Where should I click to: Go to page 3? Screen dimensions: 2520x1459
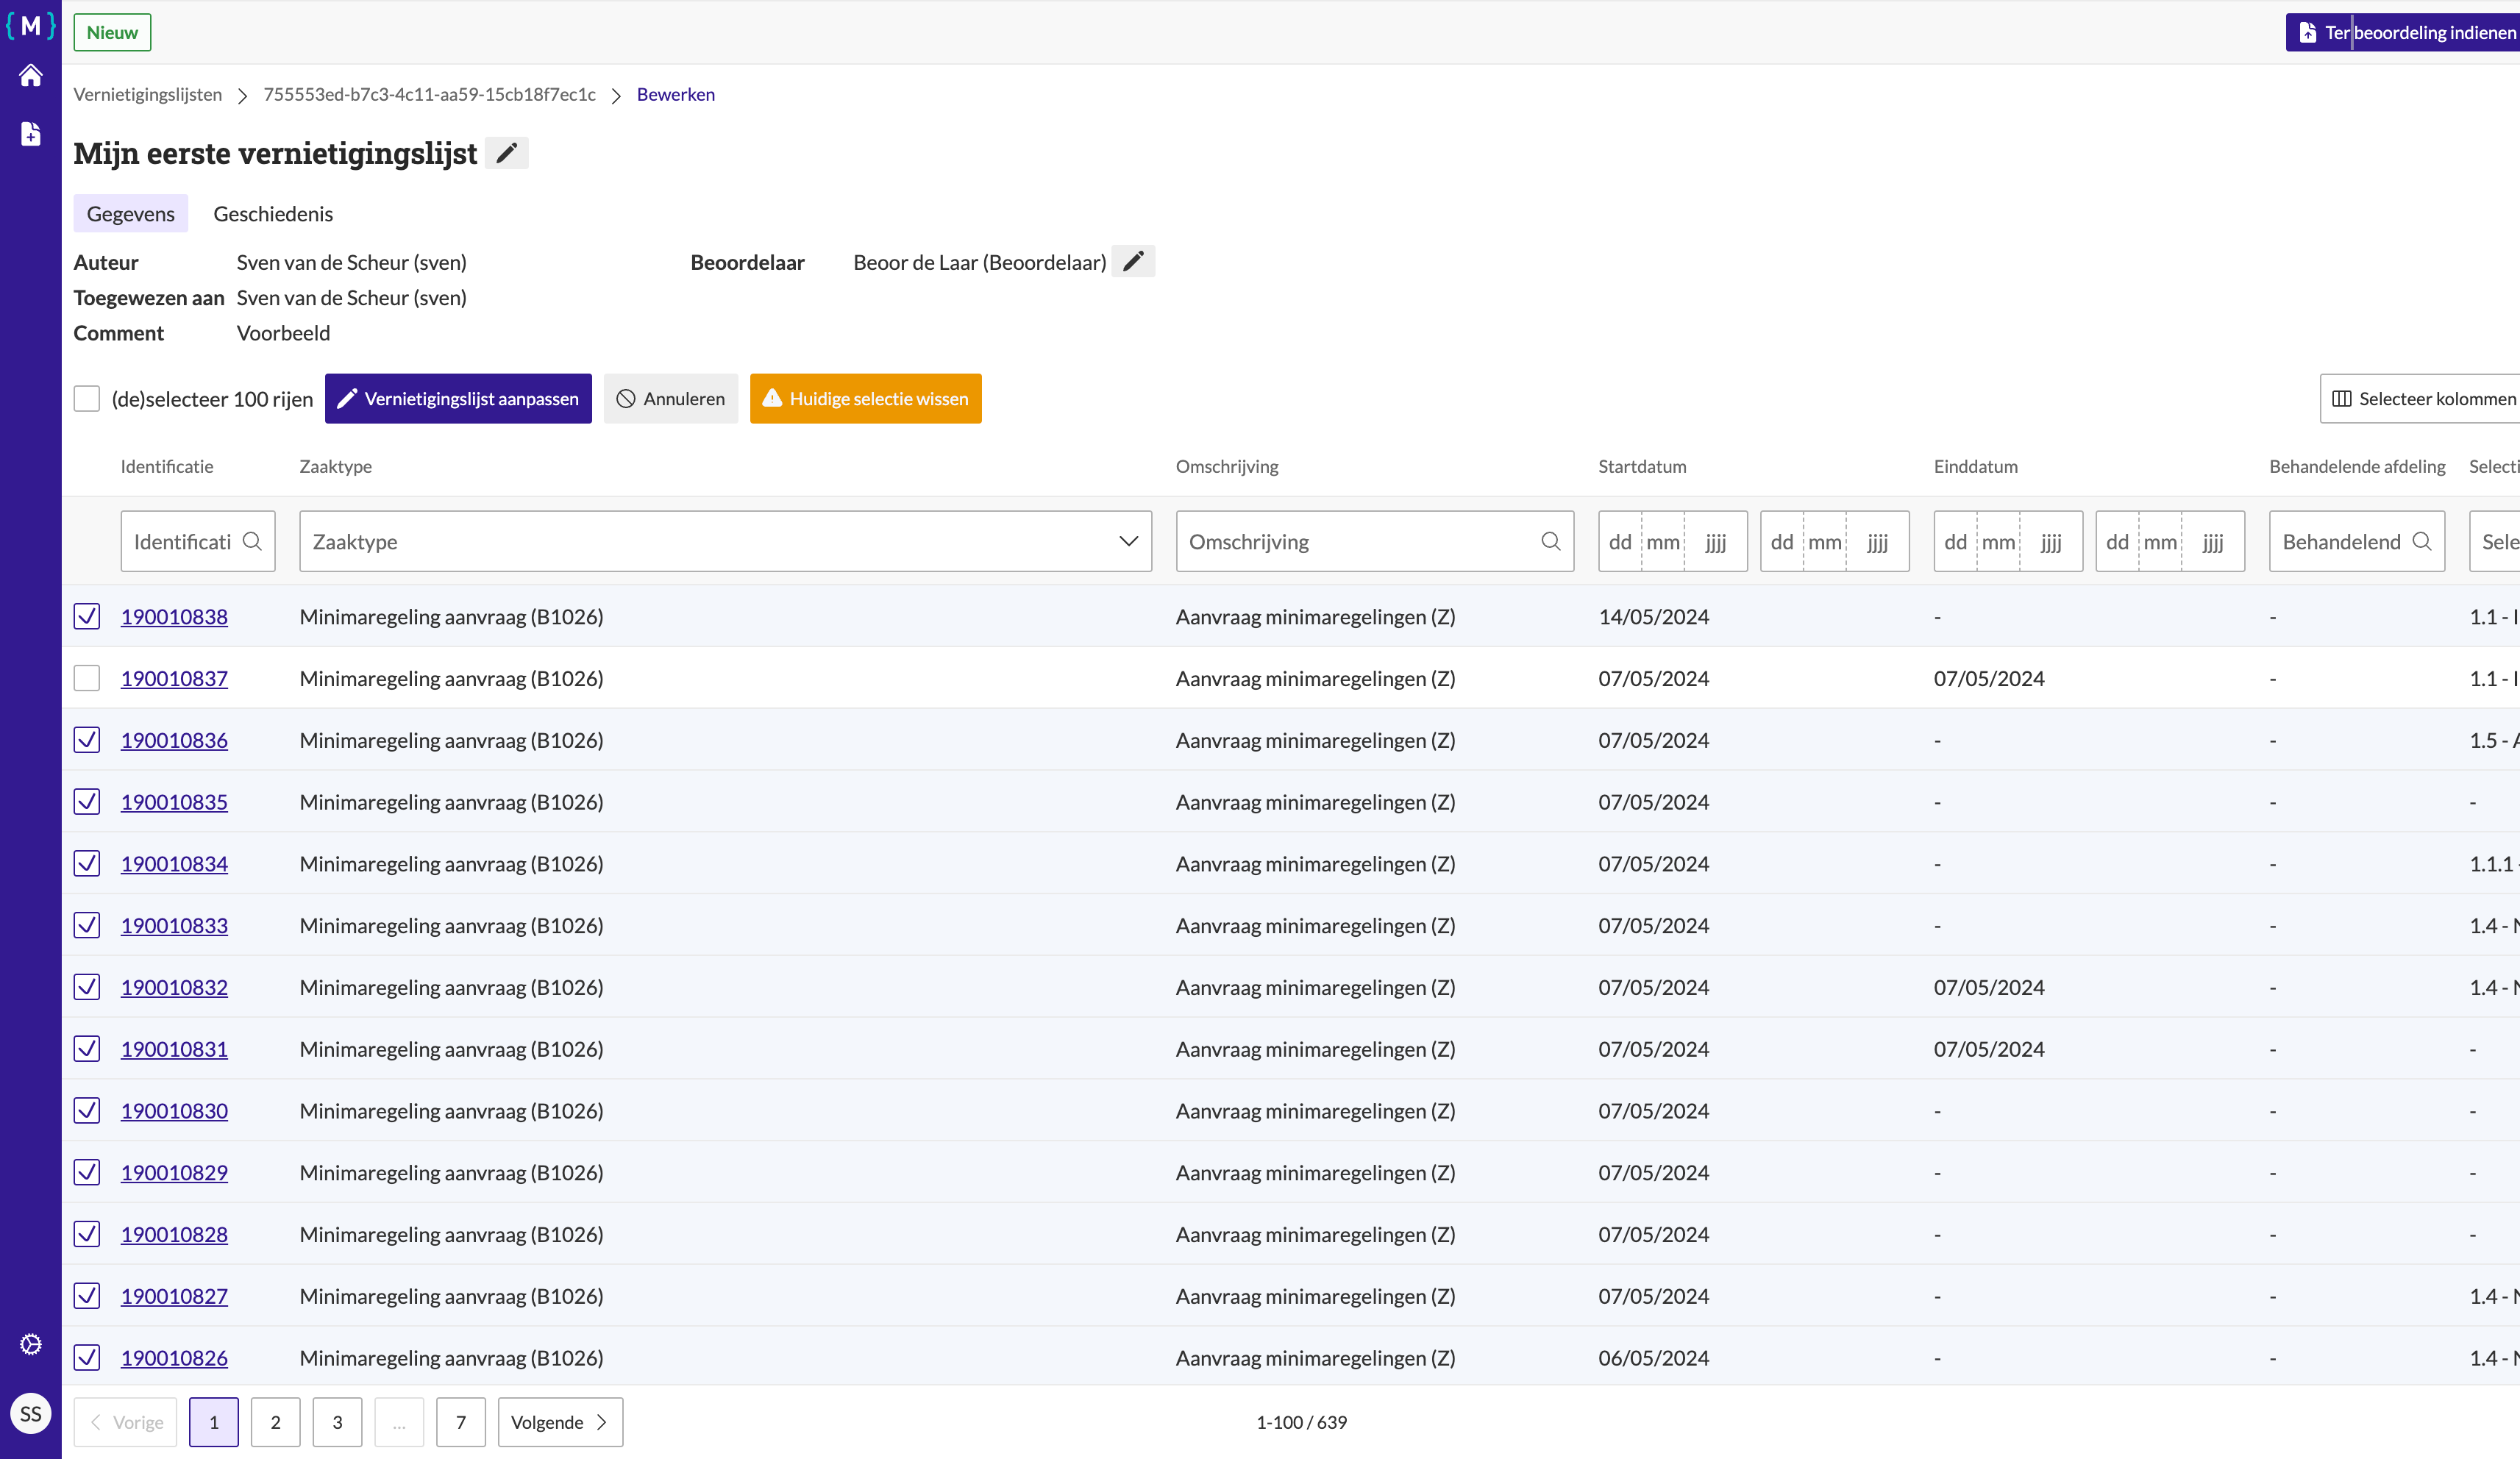338,1422
